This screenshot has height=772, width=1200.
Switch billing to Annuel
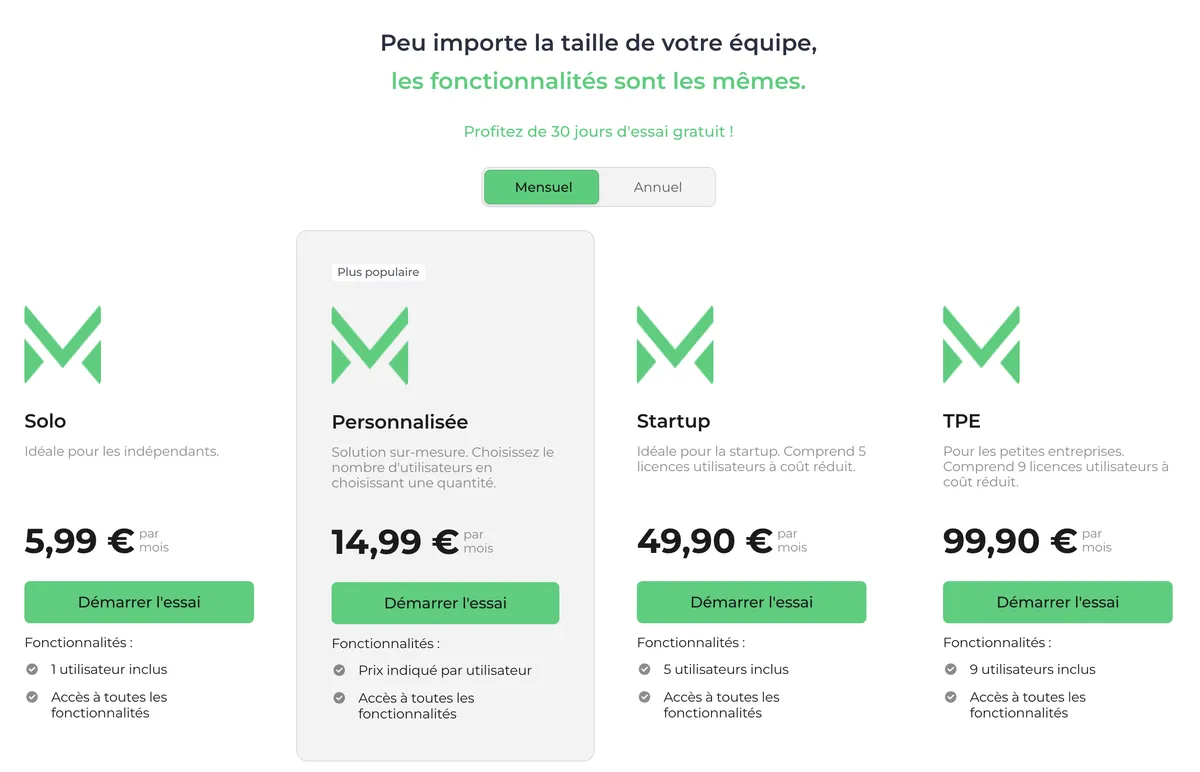[658, 187]
